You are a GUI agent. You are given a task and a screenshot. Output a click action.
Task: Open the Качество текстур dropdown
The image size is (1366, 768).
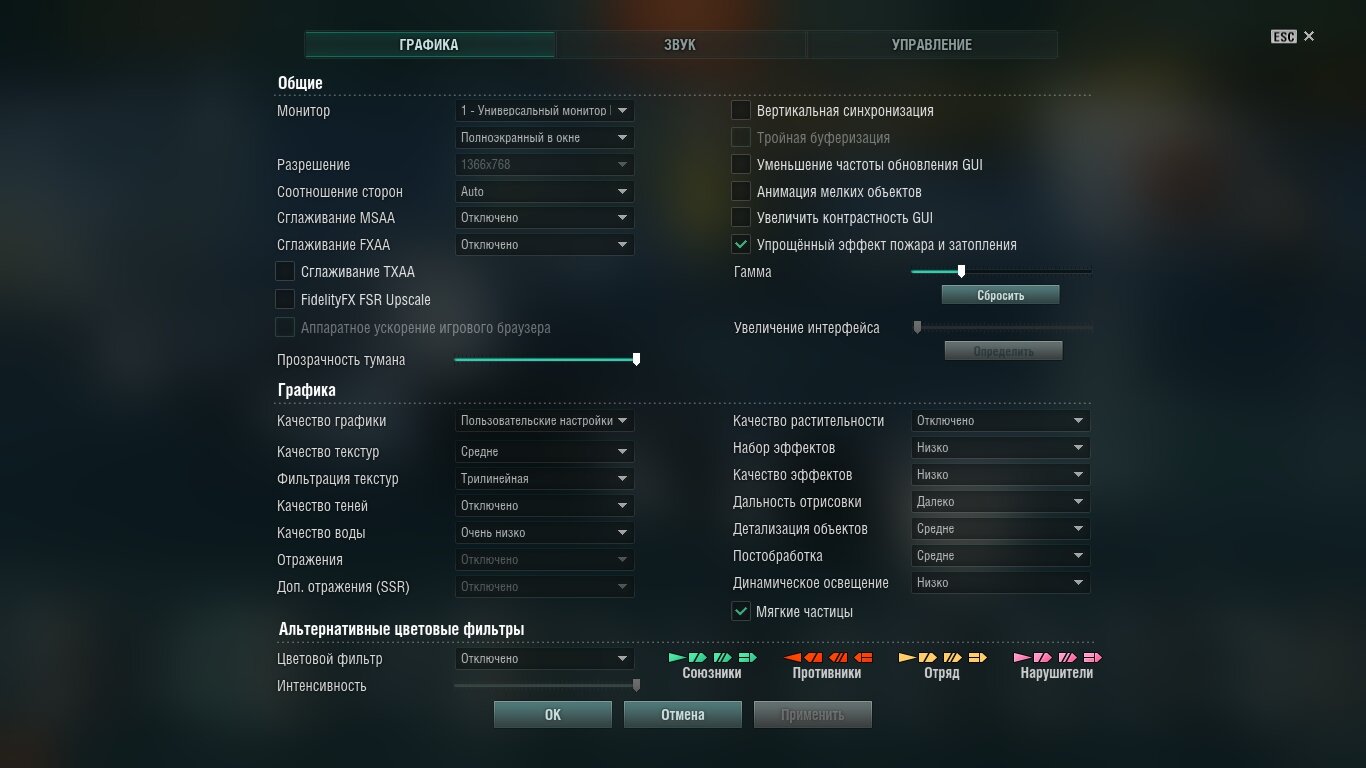pos(545,452)
